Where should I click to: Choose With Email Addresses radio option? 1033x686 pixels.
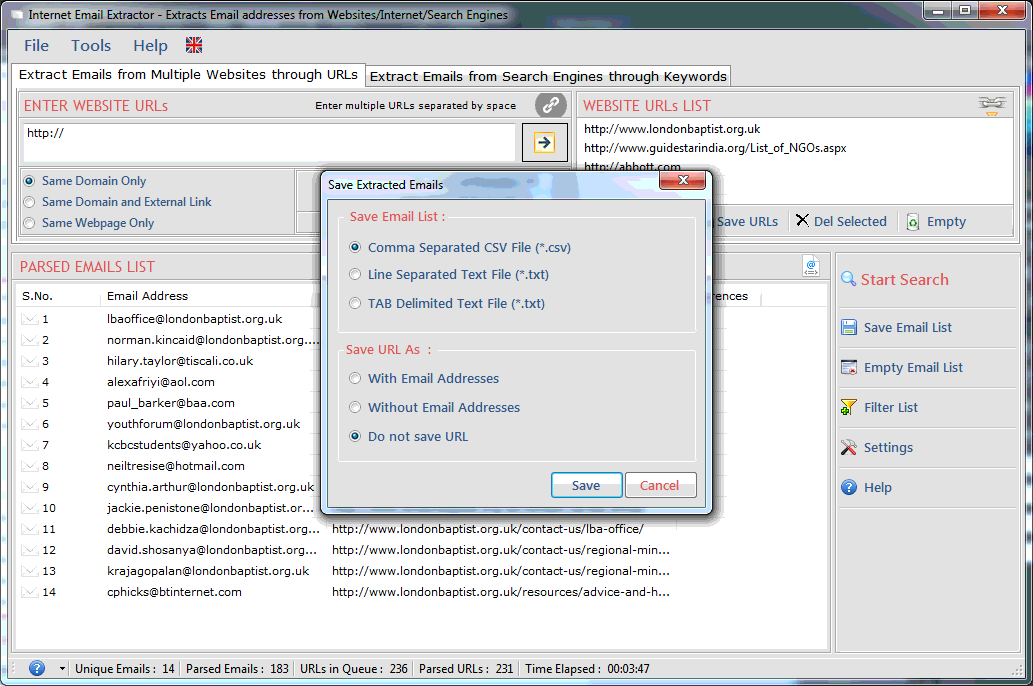click(x=355, y=379)
